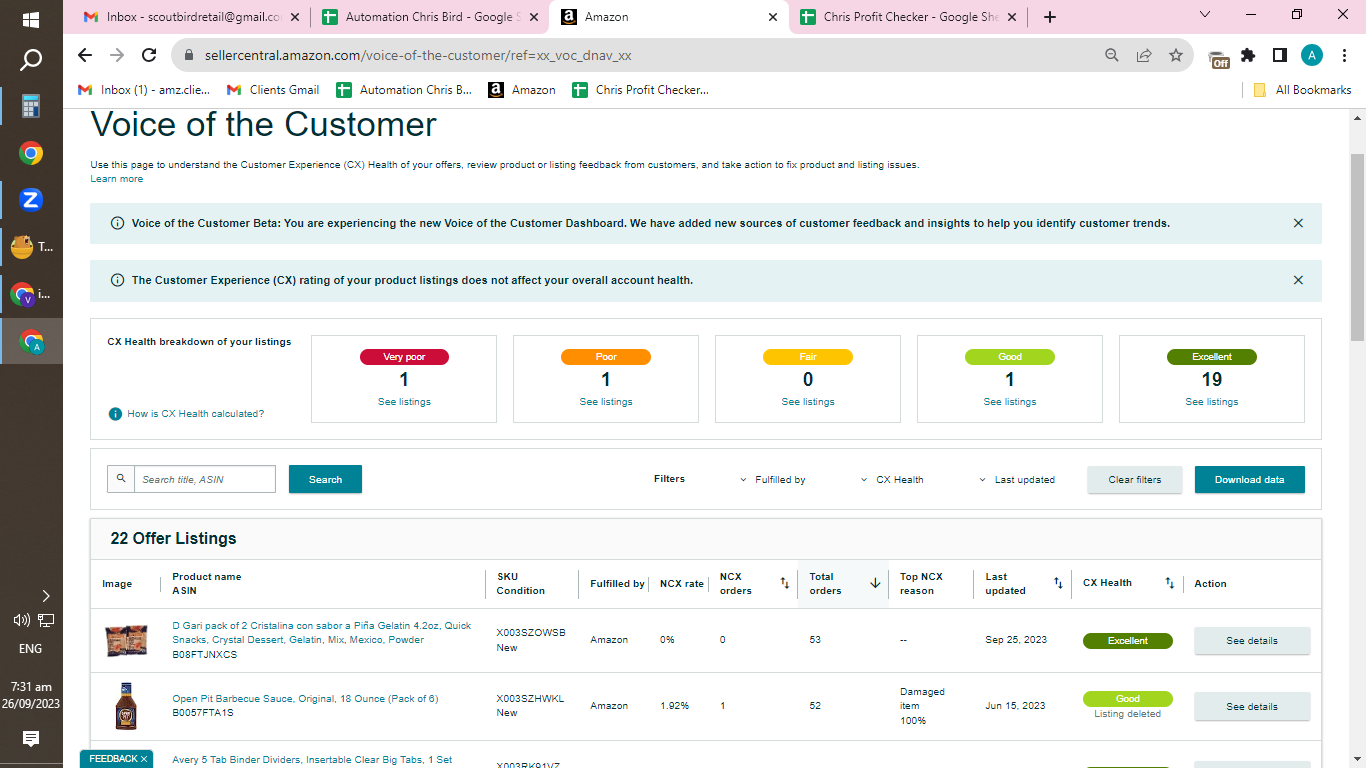Open the All Bookmarks folder

click(1302, 90)
